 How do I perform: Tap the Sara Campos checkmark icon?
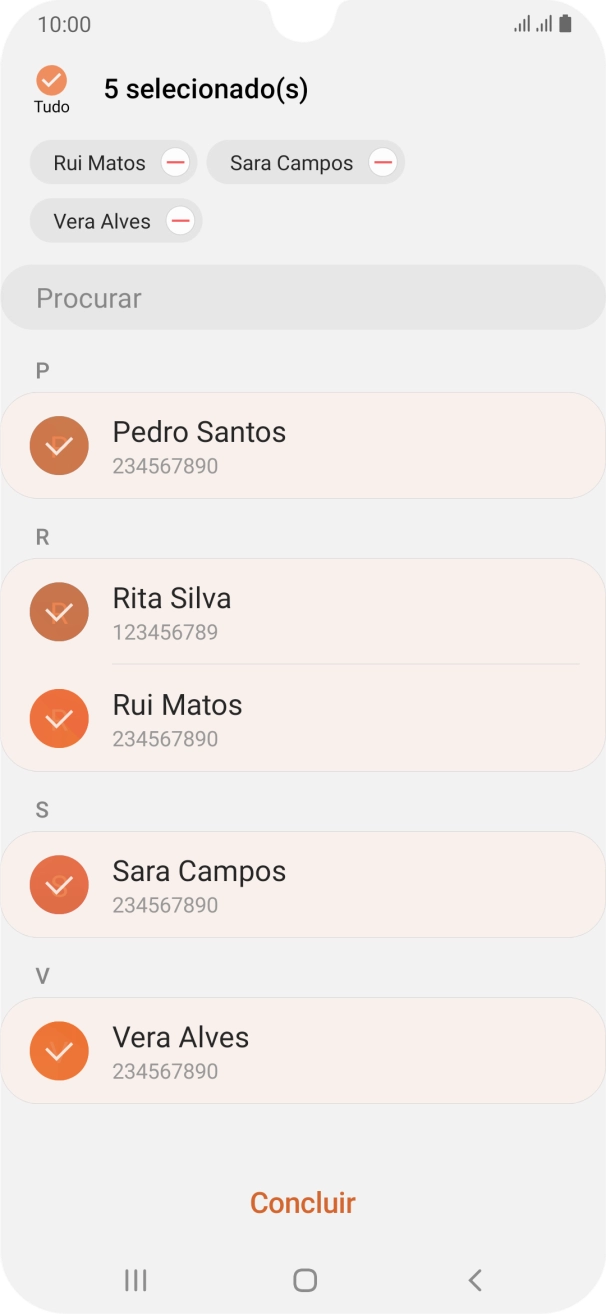[x=59, y=884]
